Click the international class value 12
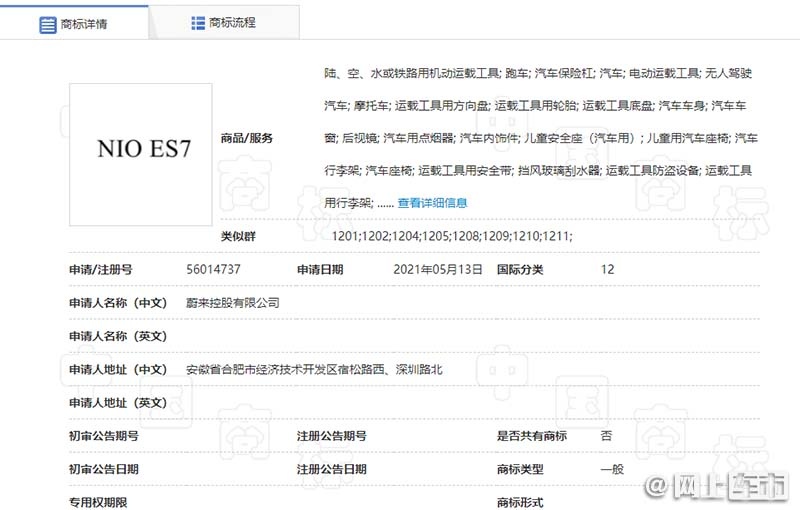The image size is (800, 510). [607, 269]
